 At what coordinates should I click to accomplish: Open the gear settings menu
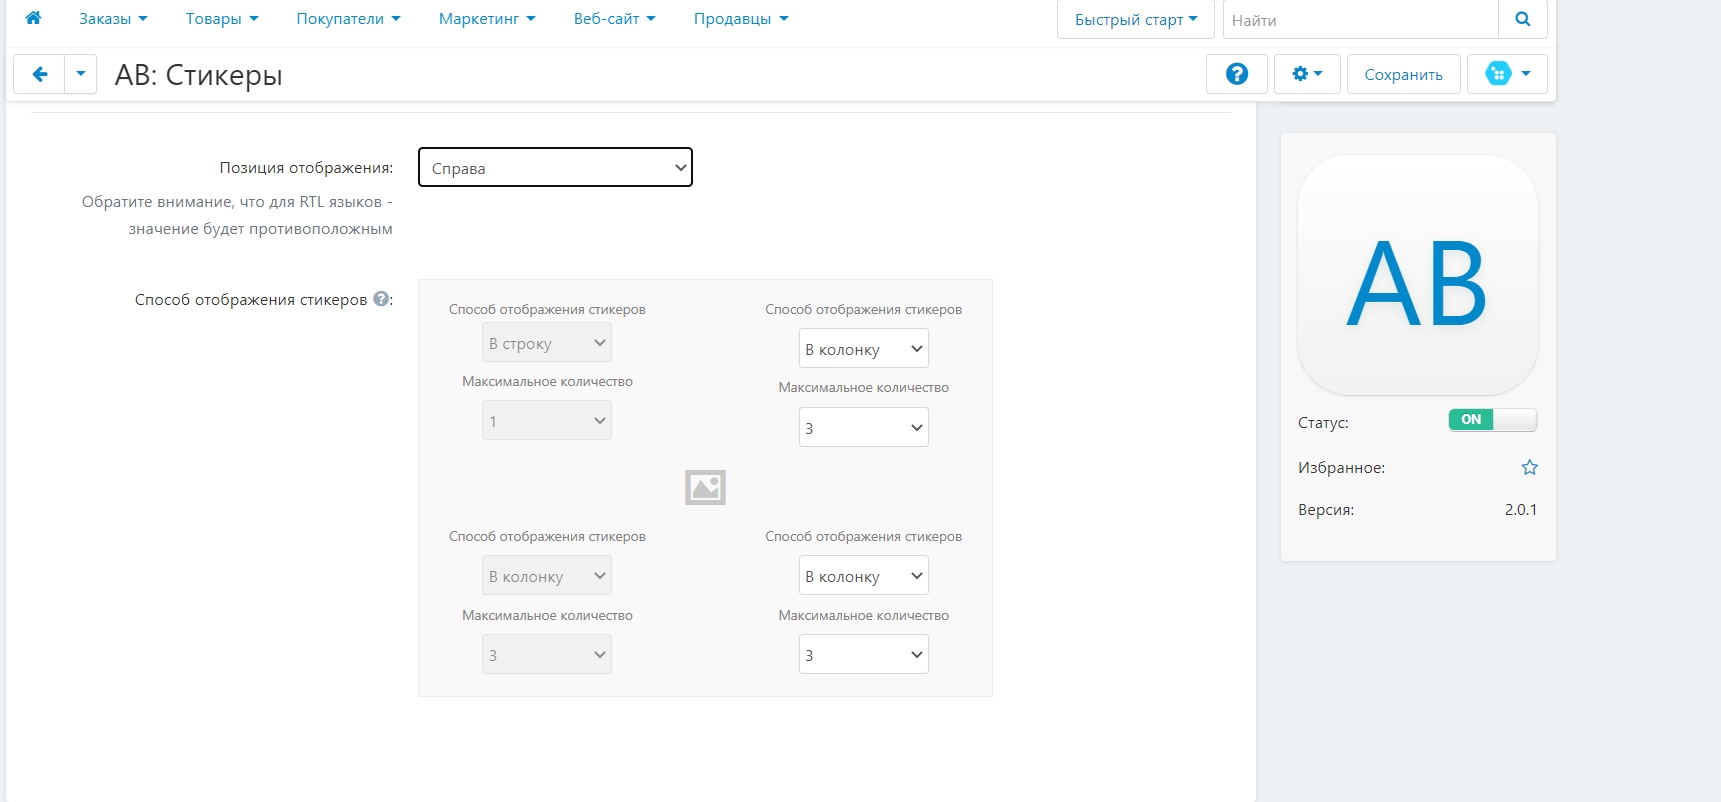[x=1306, y=74]
